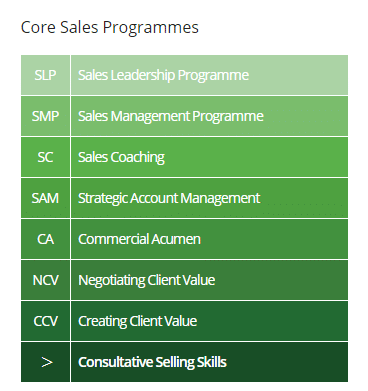Image resolution: width=368 pixels, height=391 pixels.
Task: Click the NCV abbreviation cell
Action: point(45,280)
